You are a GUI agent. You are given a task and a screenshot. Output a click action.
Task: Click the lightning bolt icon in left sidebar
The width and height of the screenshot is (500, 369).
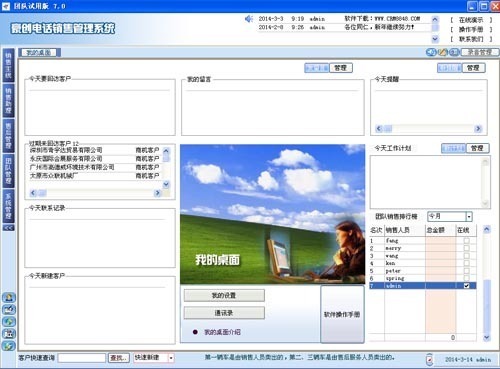click(x=9, y=346)
